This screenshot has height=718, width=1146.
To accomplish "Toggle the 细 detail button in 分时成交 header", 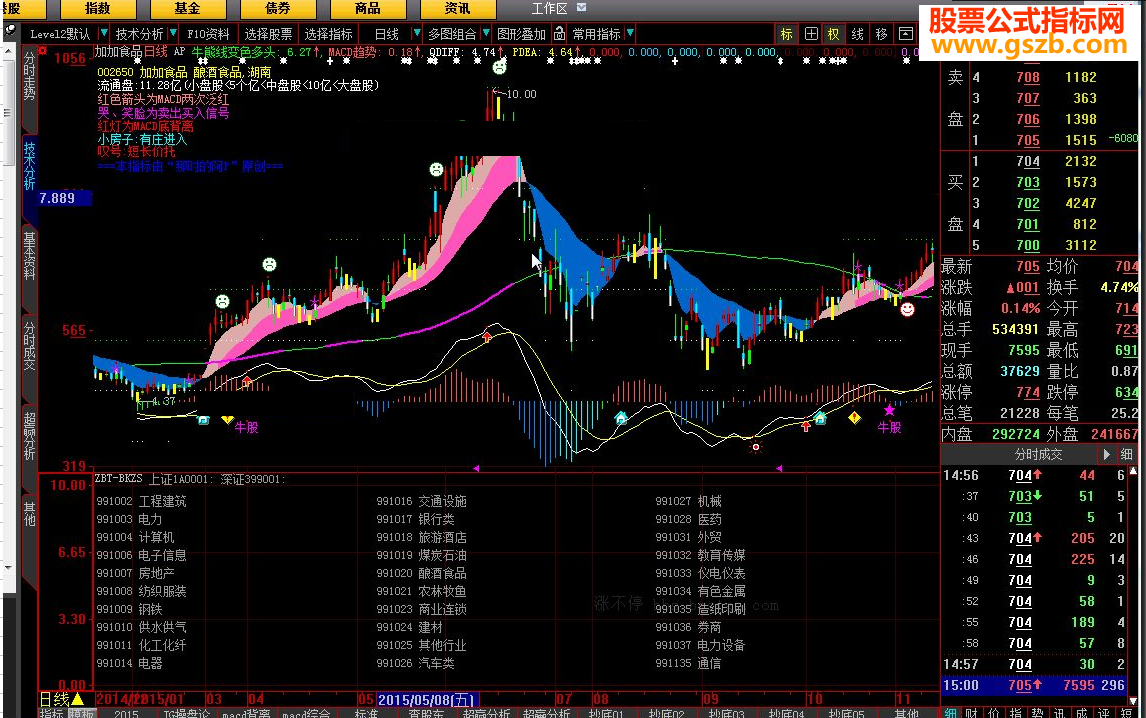I will point(1126,454).
